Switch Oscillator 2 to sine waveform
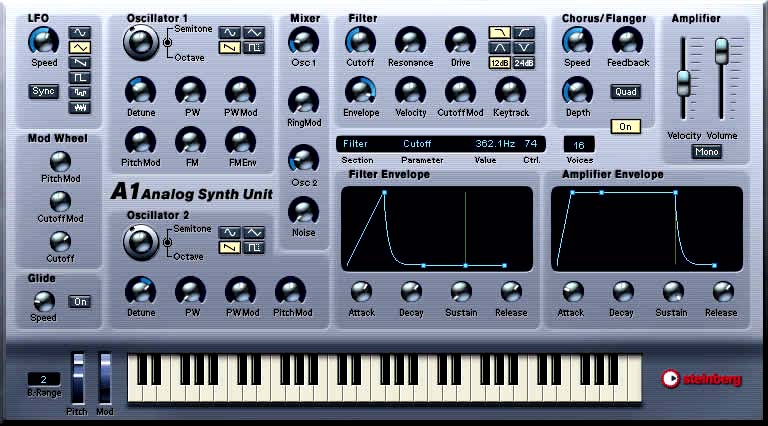The width and height of the screenshot is (768, 426). tap(229, 232)
